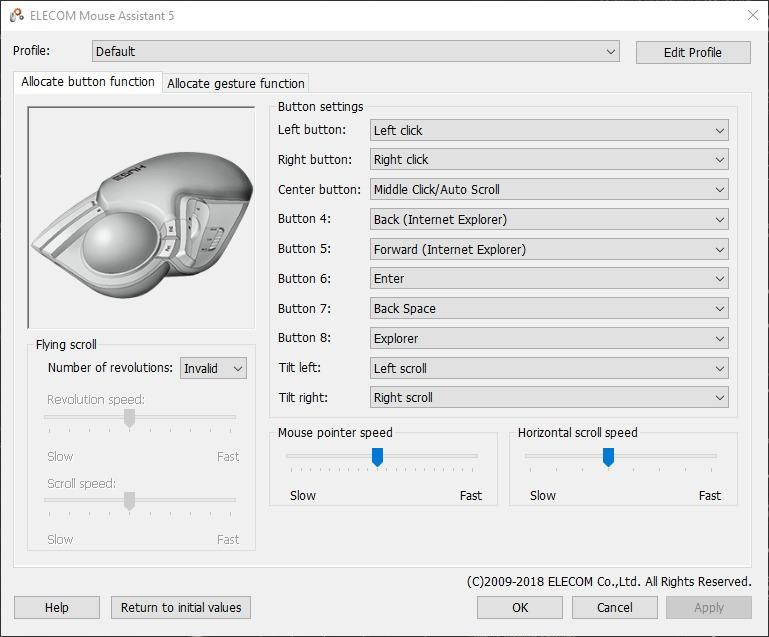Click the Help button
This screenshot has width=769, height=637.
pos(57,608)
